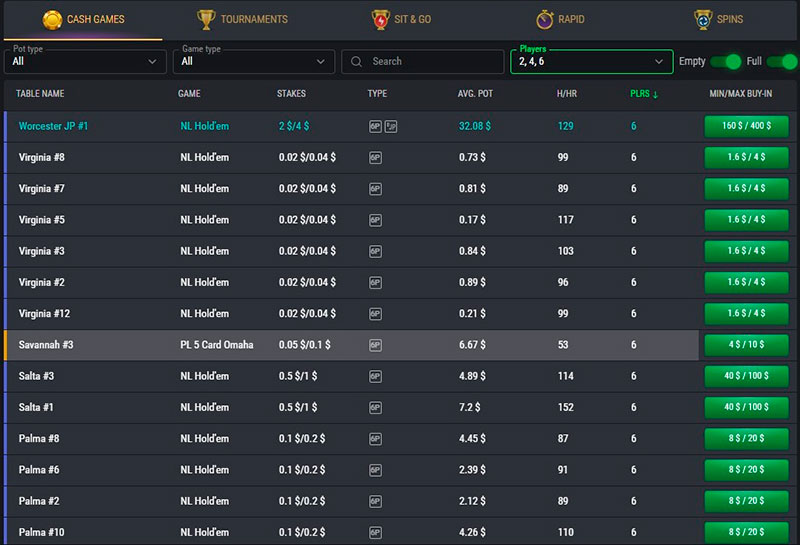Open the Spins tab
The image size is (800, 545).
click(x=718, y=19)
